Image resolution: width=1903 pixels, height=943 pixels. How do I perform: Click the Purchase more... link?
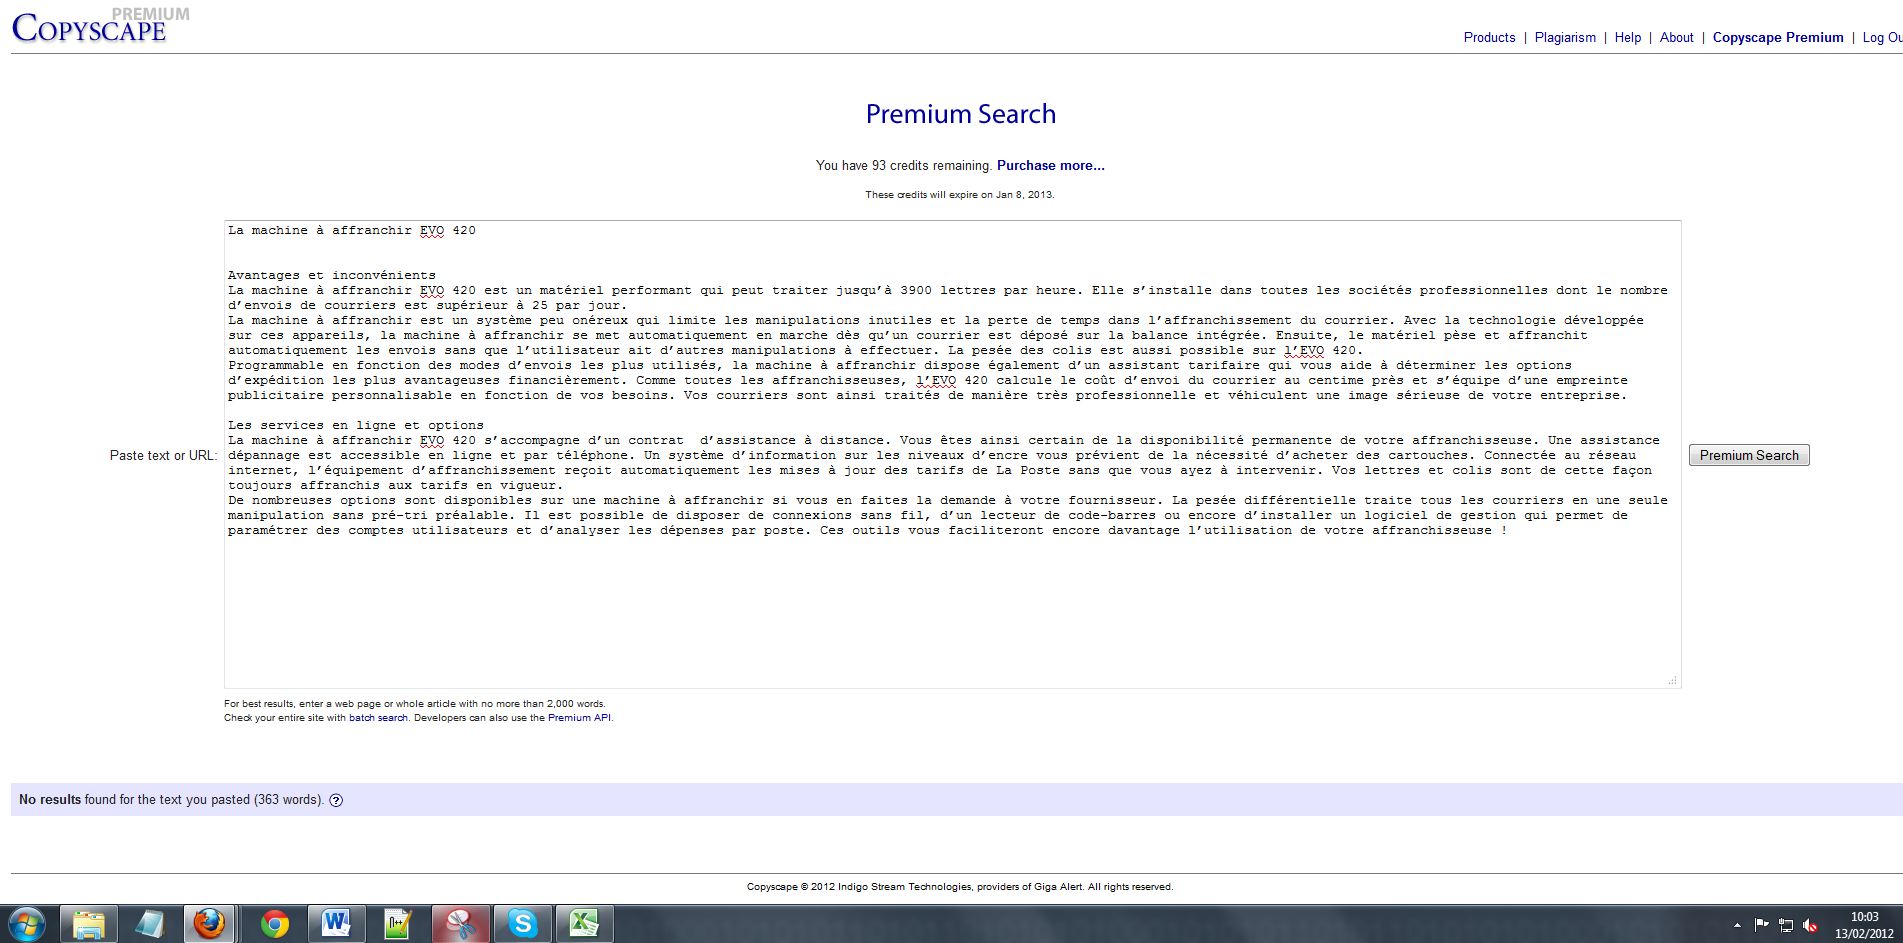1050,166
